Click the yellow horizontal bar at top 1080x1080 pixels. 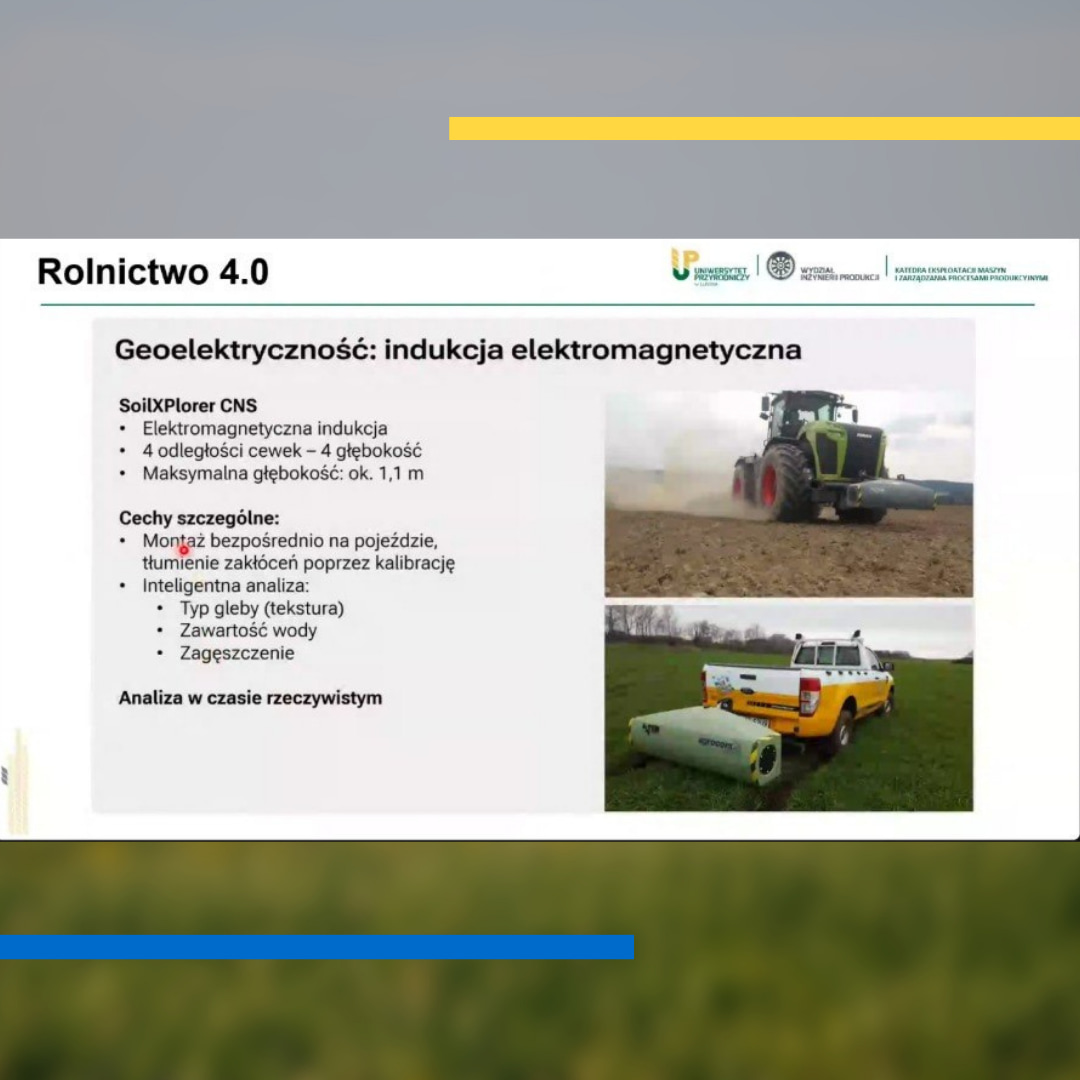point(764,128)
